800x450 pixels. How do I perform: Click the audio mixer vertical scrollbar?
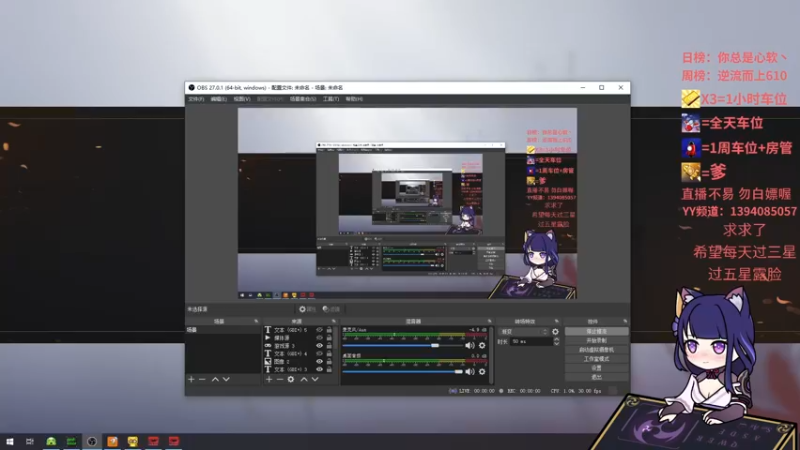click(x=491, y=355)
